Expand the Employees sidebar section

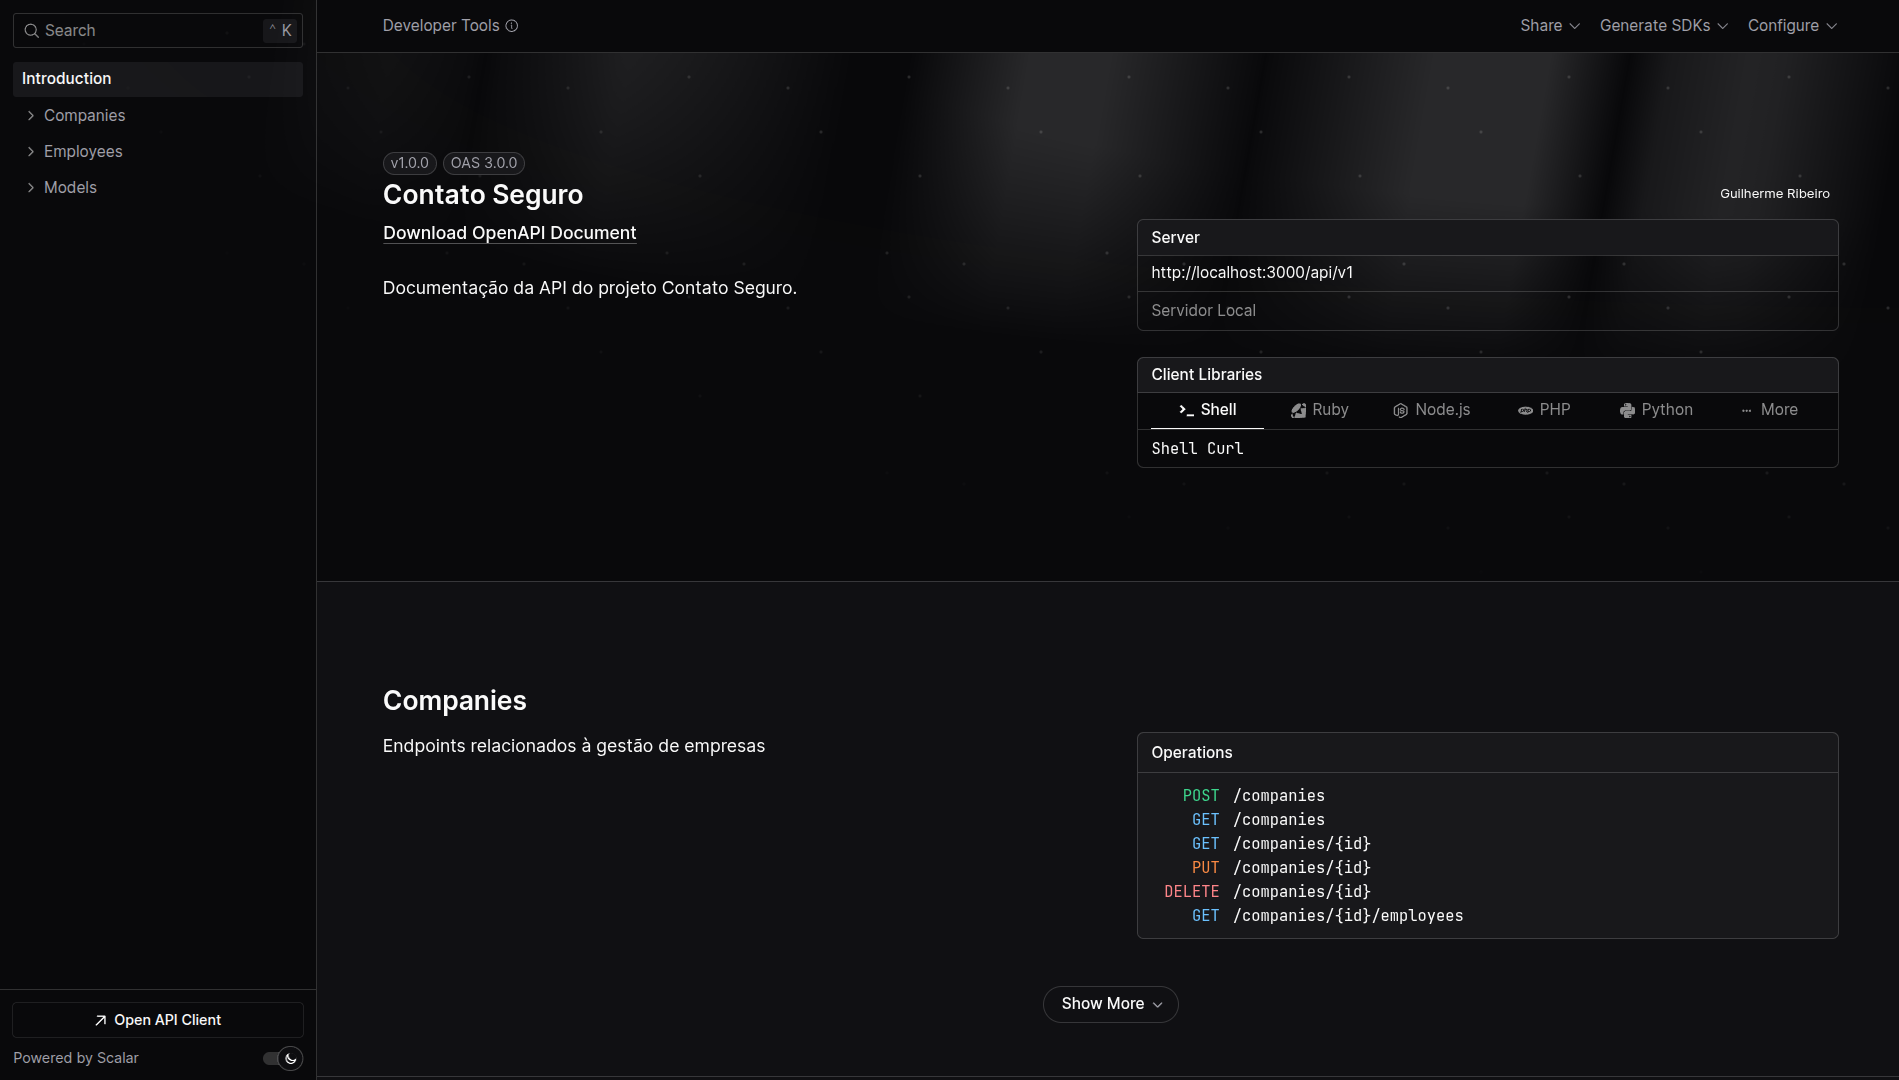tap(31, 152)
